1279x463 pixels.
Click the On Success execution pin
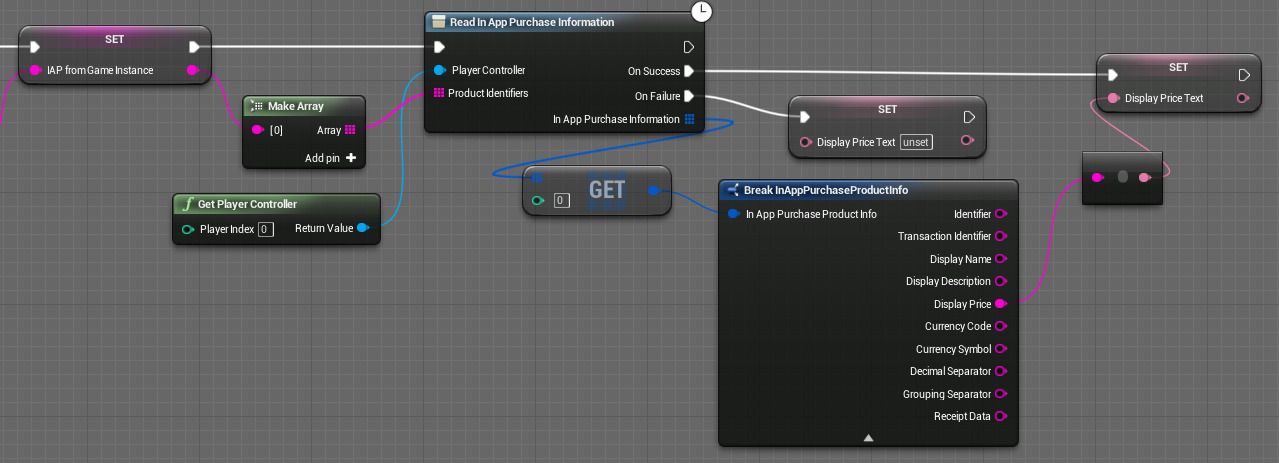tap(689, 71)
